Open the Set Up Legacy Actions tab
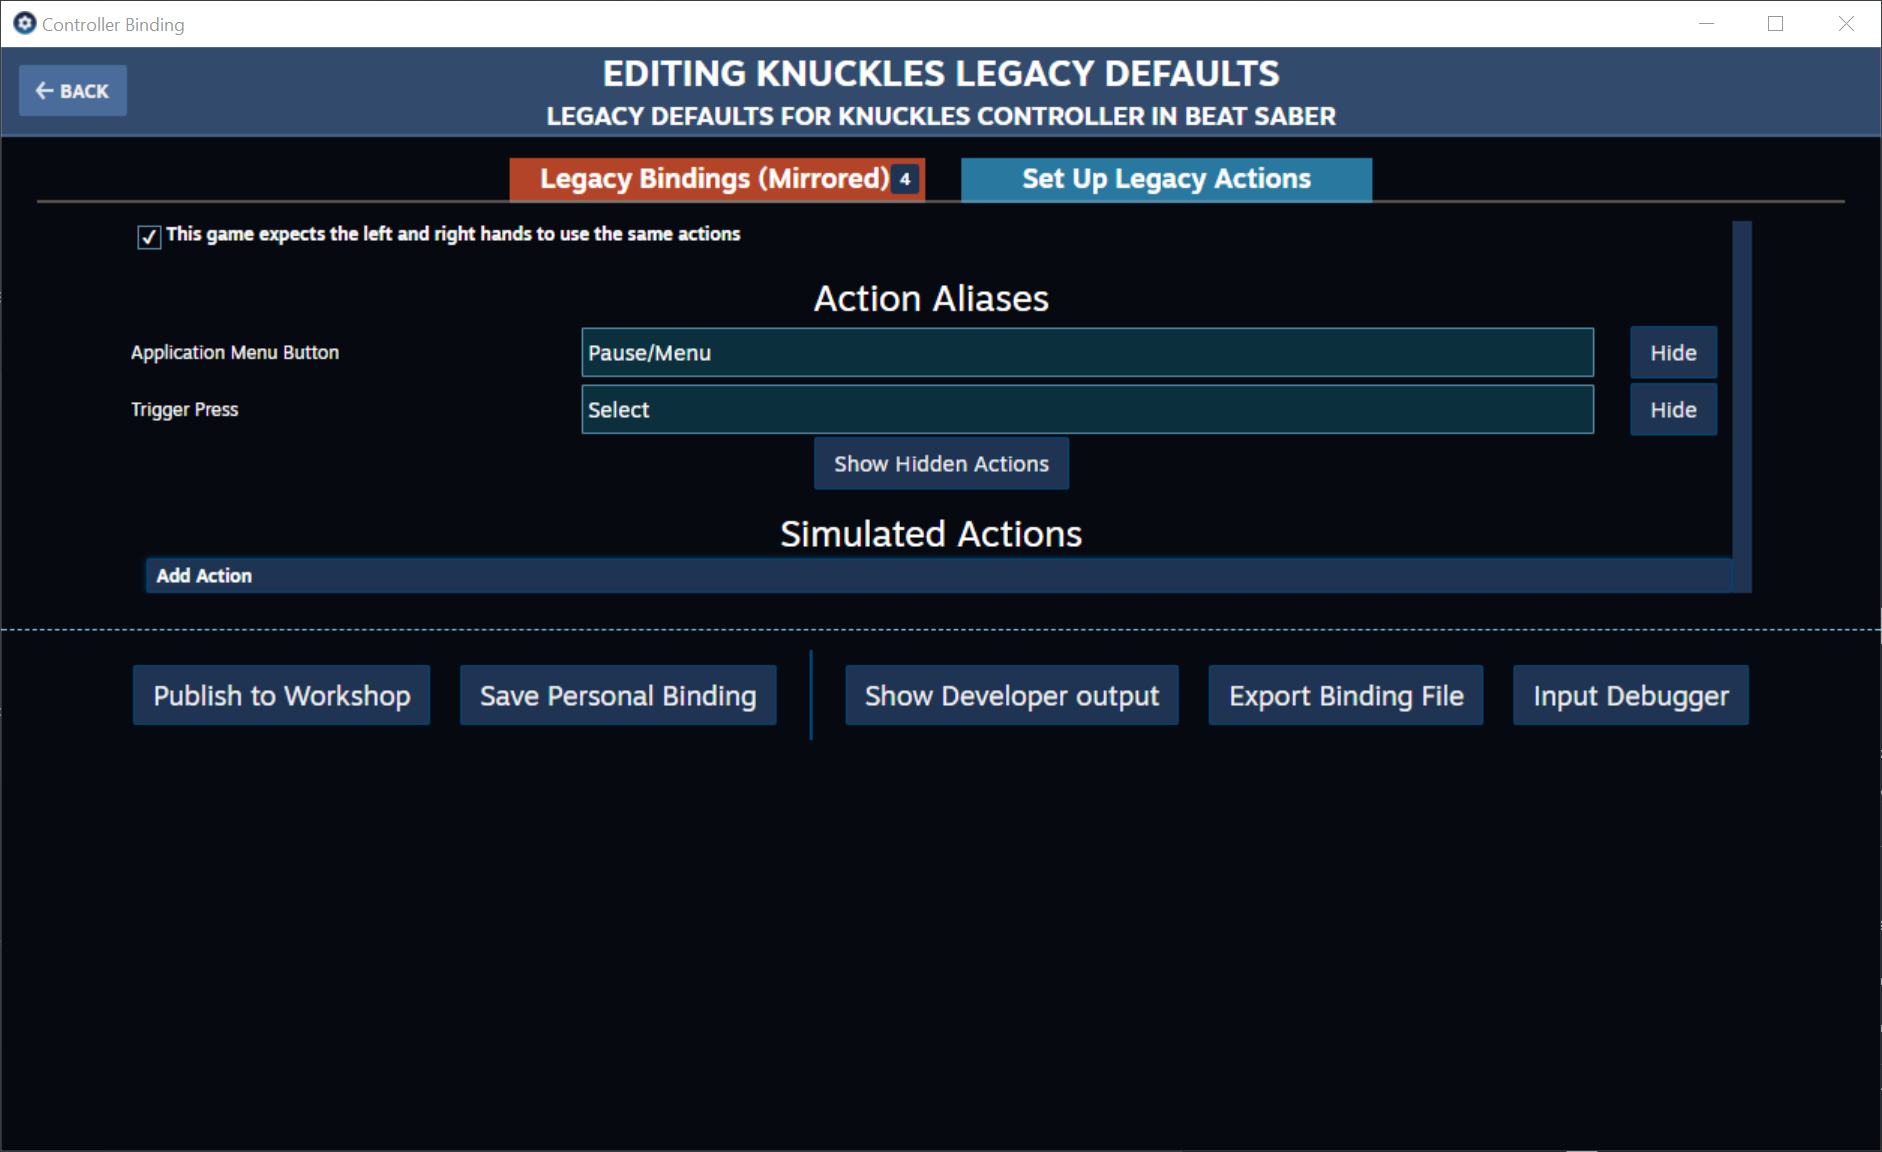Image resolution: width=1882 pixels, height=1152 pixels. click(1166, 179)
